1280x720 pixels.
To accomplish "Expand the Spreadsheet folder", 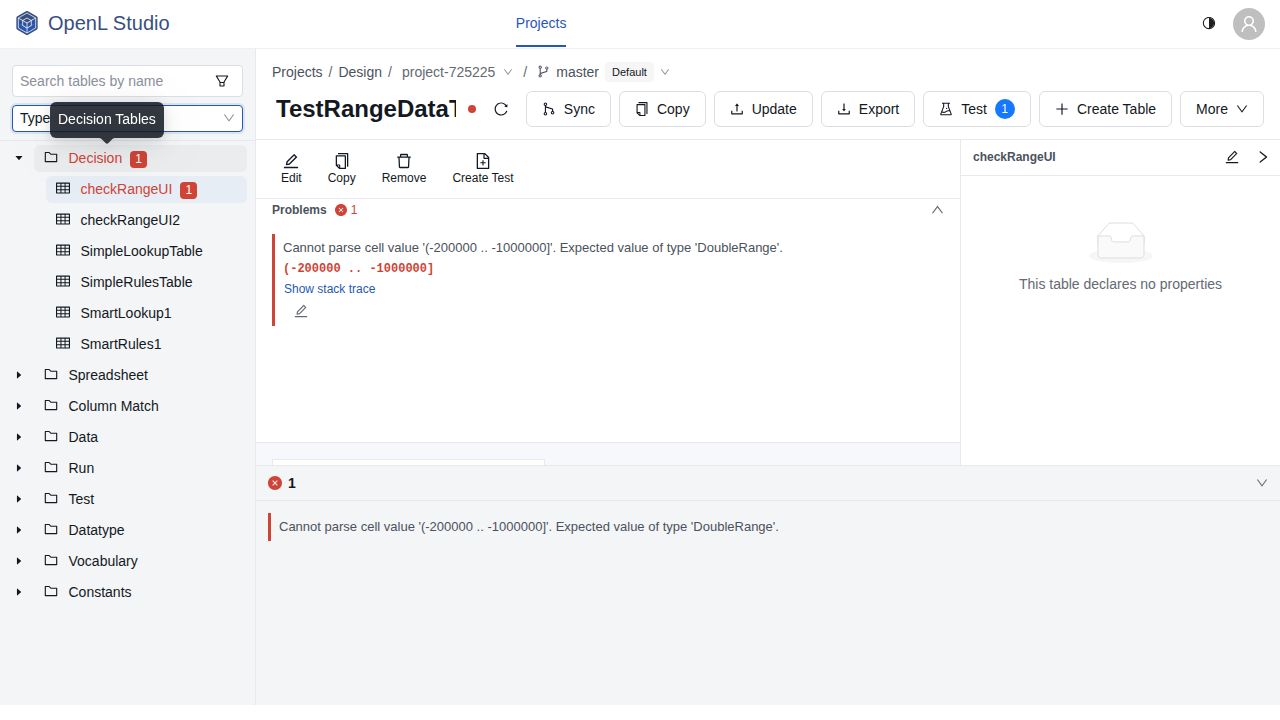I will pos(19,375).
